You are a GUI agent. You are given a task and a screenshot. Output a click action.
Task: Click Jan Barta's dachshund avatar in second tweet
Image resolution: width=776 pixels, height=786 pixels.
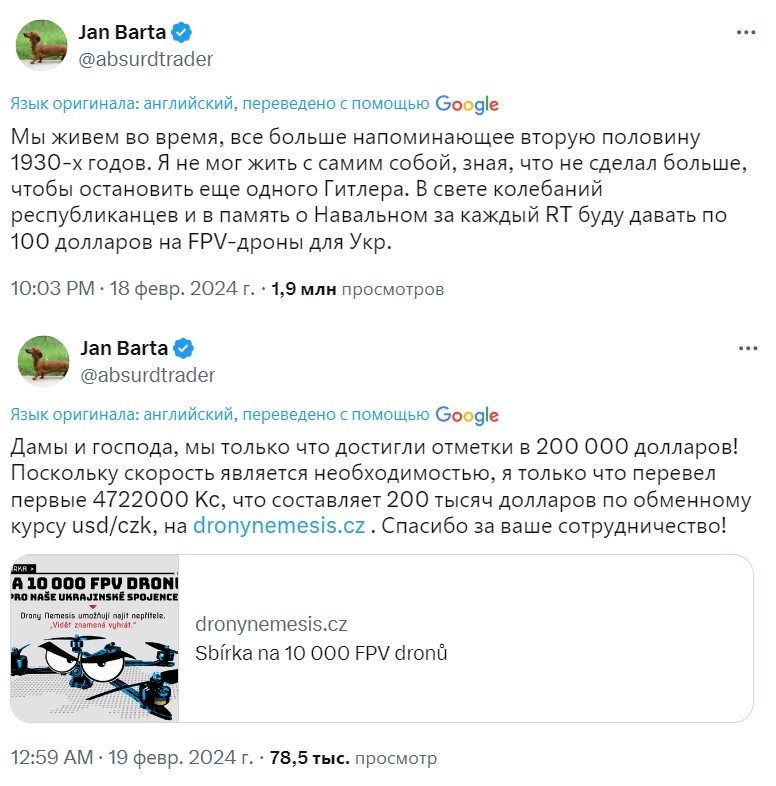[43, 361]
